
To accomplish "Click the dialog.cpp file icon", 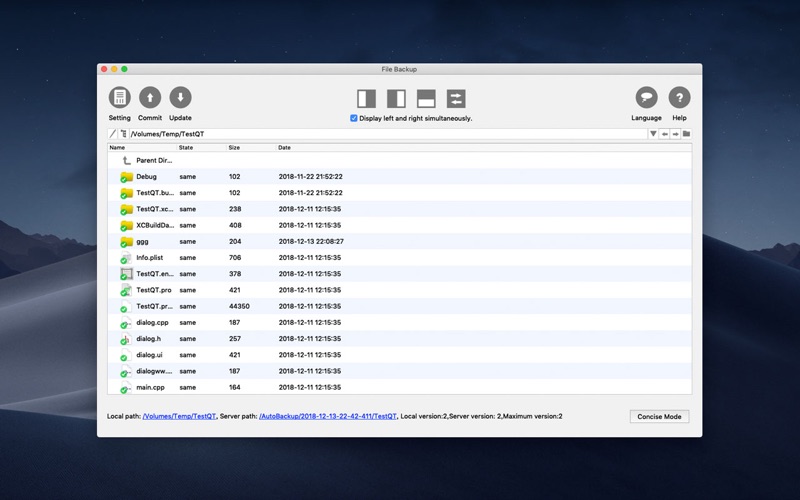I will tap(126, 322).
